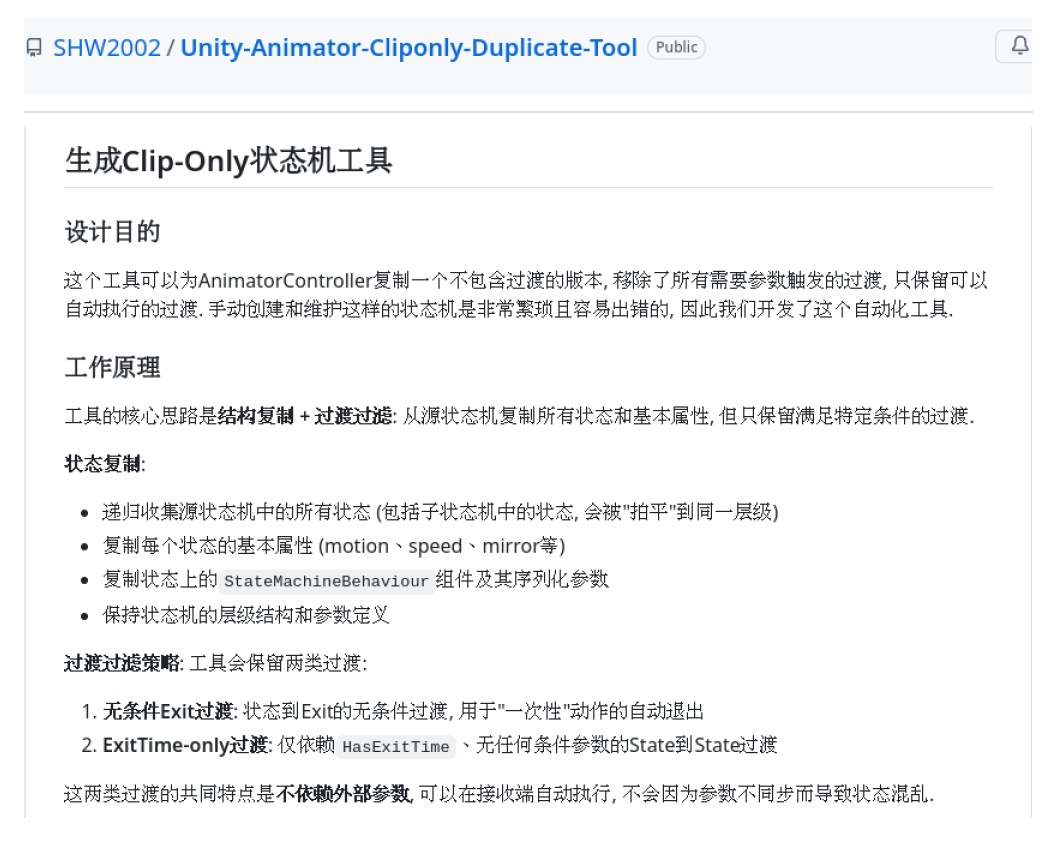1056x841 pixels.
Task: Click the bullet starting 递归收集源状态机
Action: click(440, 512)
